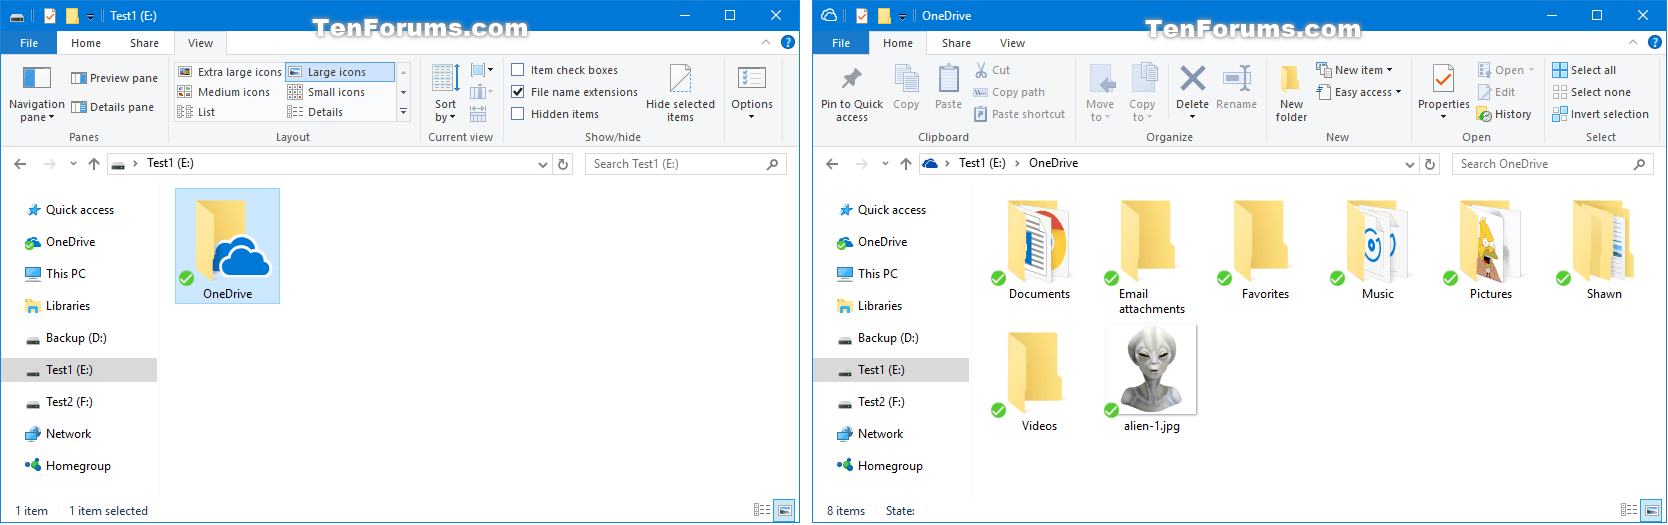Screen dimensions: 1668x525
Task: Click the Delete icon in Organize group
Action: click(x=1192, y=78)
